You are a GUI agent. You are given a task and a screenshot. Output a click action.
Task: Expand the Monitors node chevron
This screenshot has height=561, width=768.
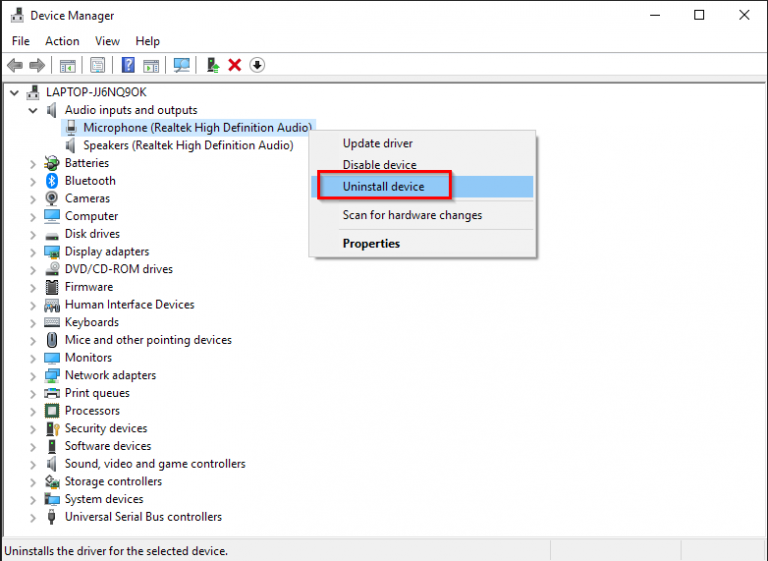(33, 358)
